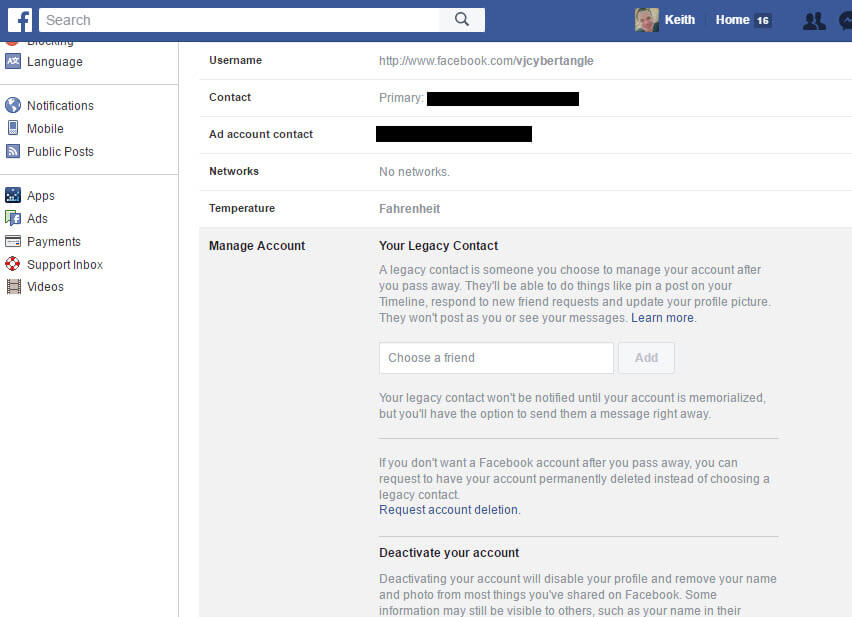The width and height of the screenshot is (852, 617).
Task: Click the Add legacy contact button
Action: (646, 358)
